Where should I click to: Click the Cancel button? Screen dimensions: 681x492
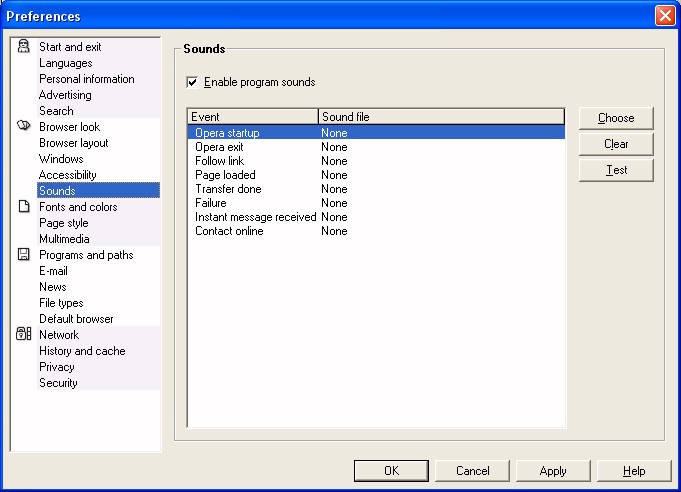tap(473, 471)
